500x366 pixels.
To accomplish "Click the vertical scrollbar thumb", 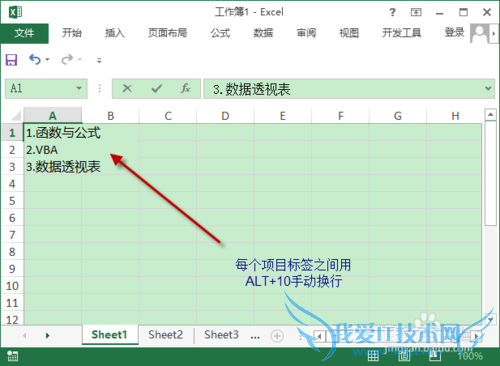I will [x=490, y=173].
